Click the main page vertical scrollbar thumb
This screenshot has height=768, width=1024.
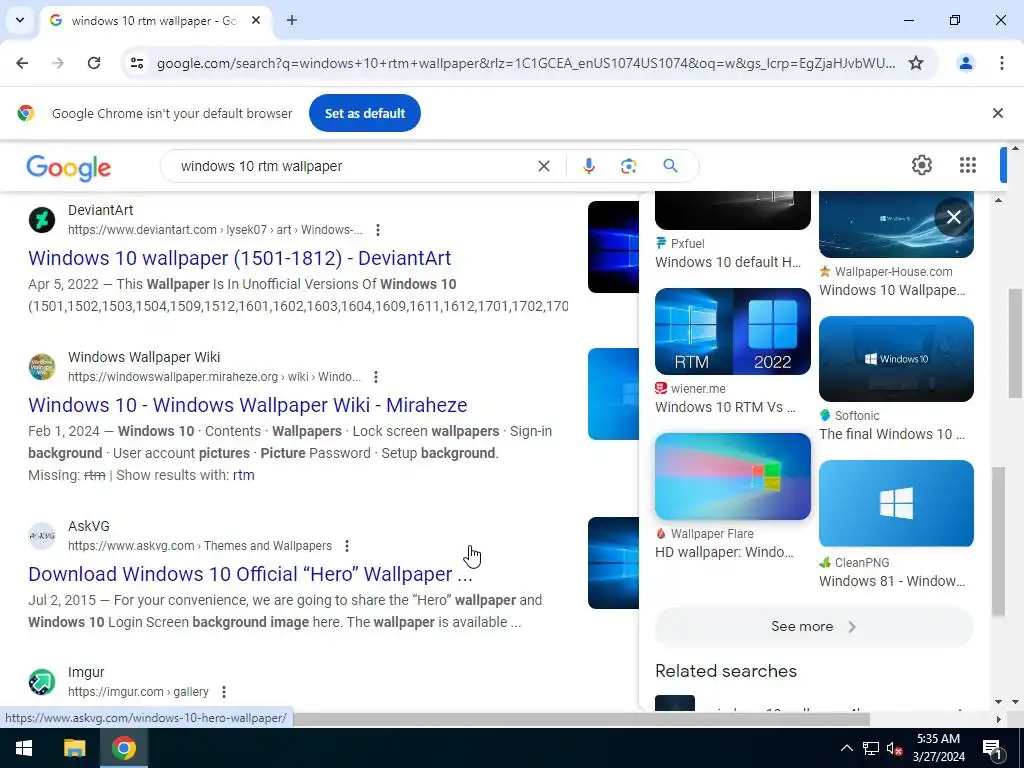coord(1016,343)
